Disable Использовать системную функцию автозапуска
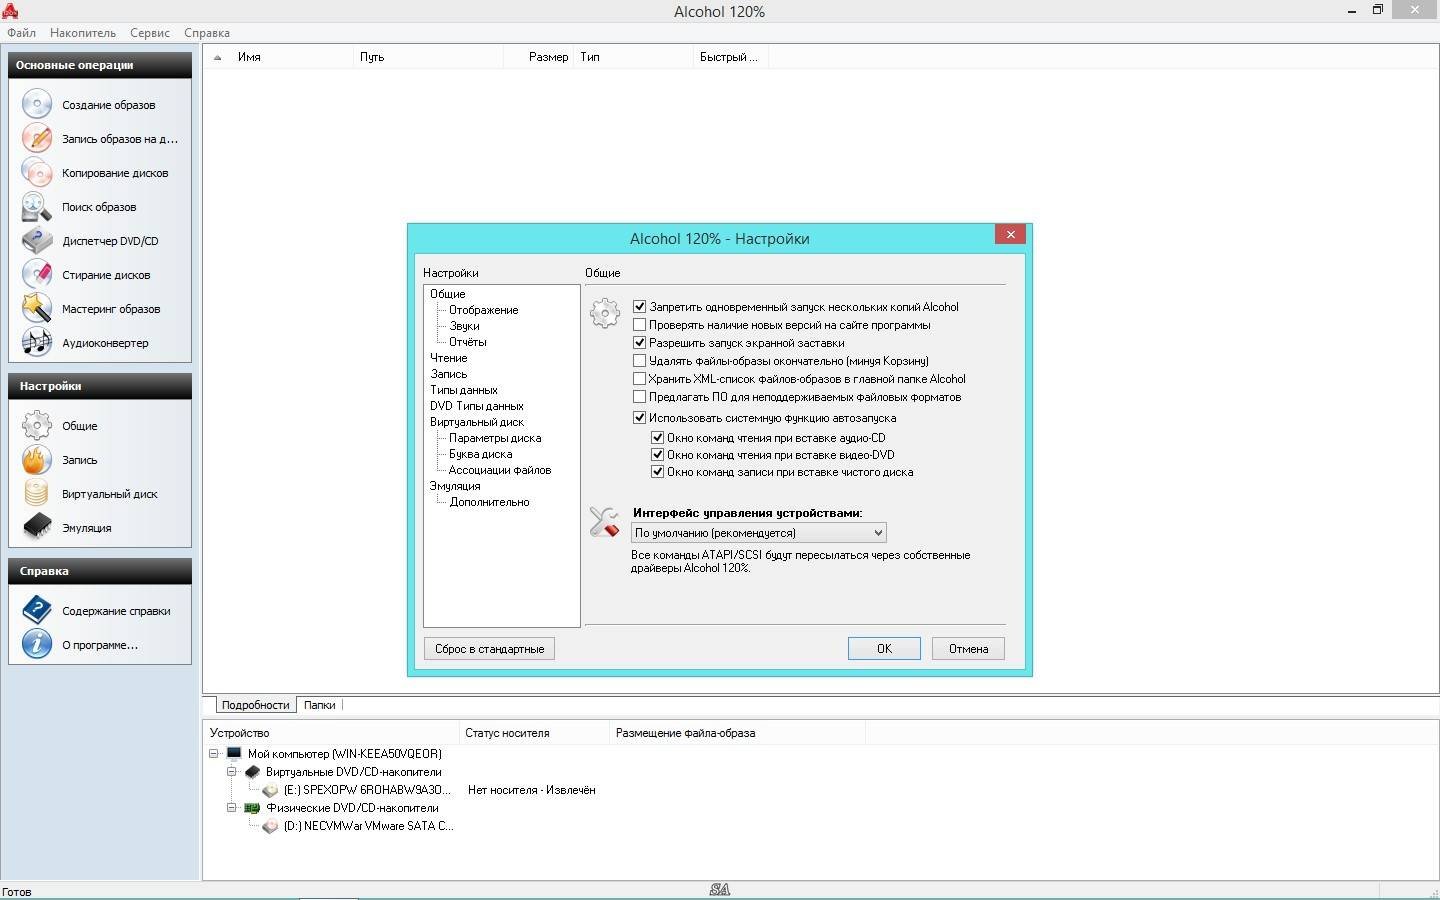This screenshot has height=900, width=1440. (640, 418)
